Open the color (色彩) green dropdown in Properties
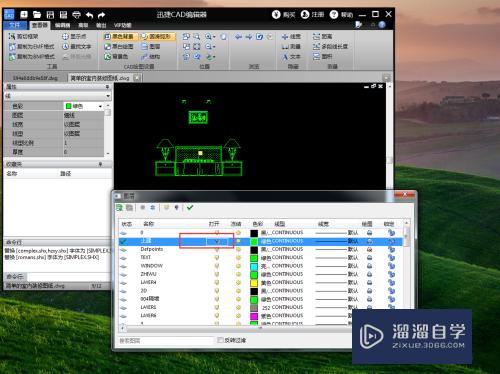The image size is (500, 374). [100, 106]
